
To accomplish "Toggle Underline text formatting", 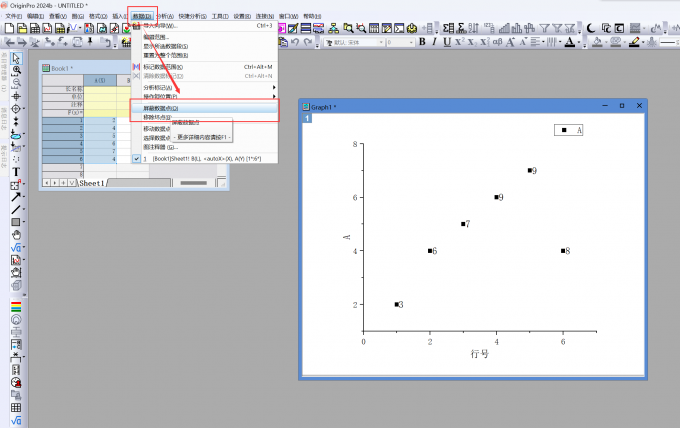I will 447,42.
